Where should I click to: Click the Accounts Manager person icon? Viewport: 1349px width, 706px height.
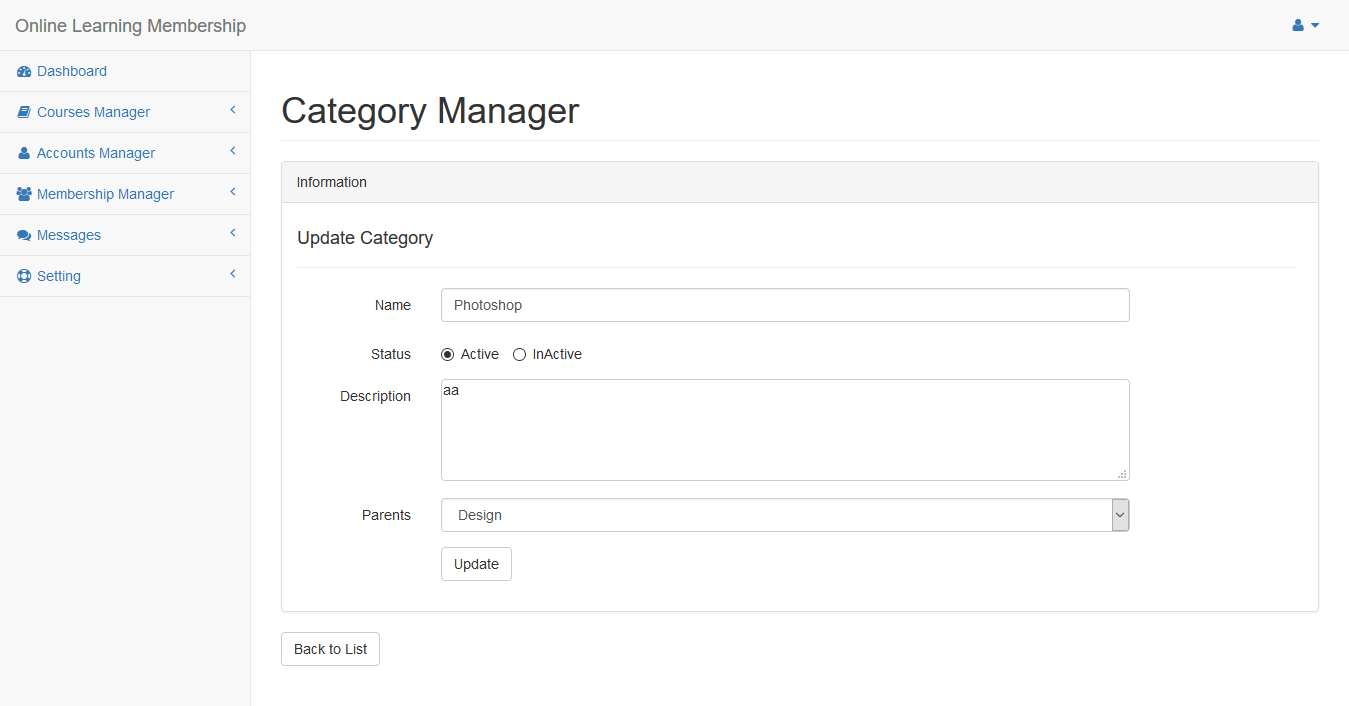pos(24,154)
